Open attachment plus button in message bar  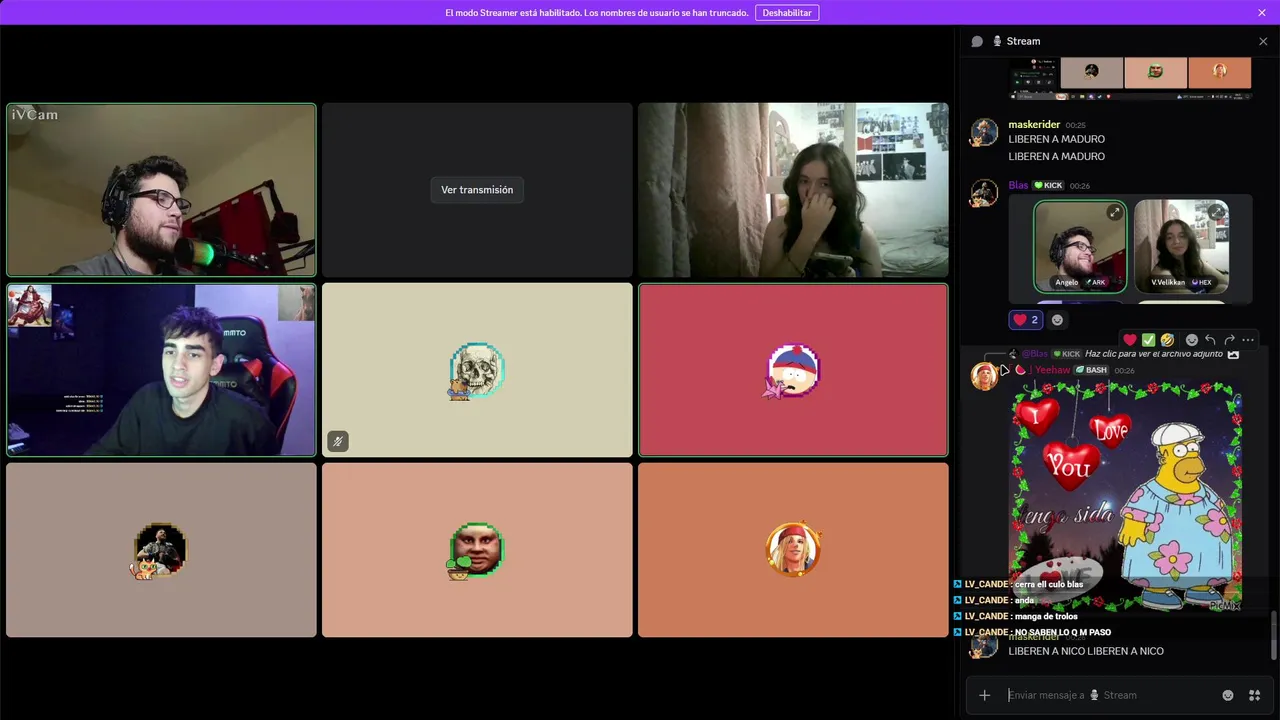coord(984,695)
